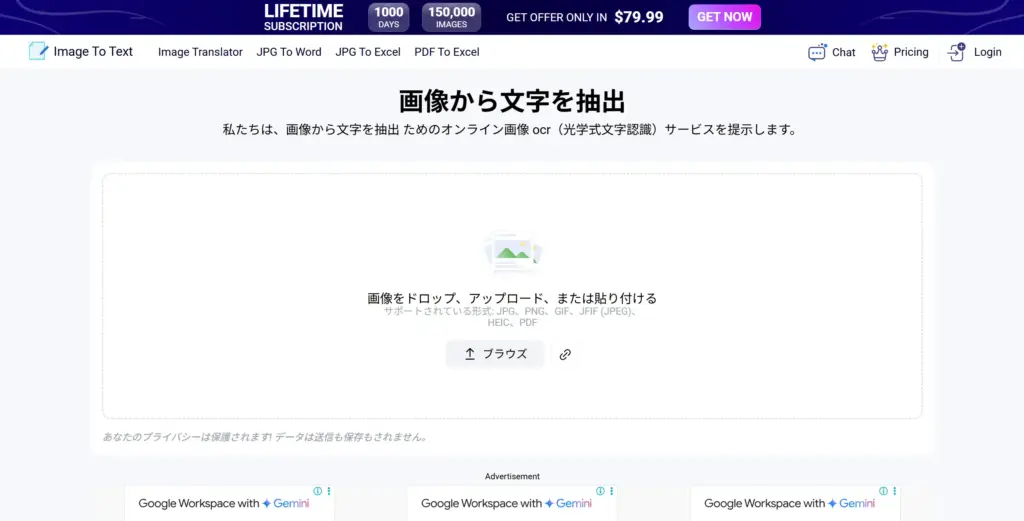Image resolution: width=1024 pixels, height=521 pixels.
Task: Click the 1000 DAYS banner badge
Action: tap(389, 17)
